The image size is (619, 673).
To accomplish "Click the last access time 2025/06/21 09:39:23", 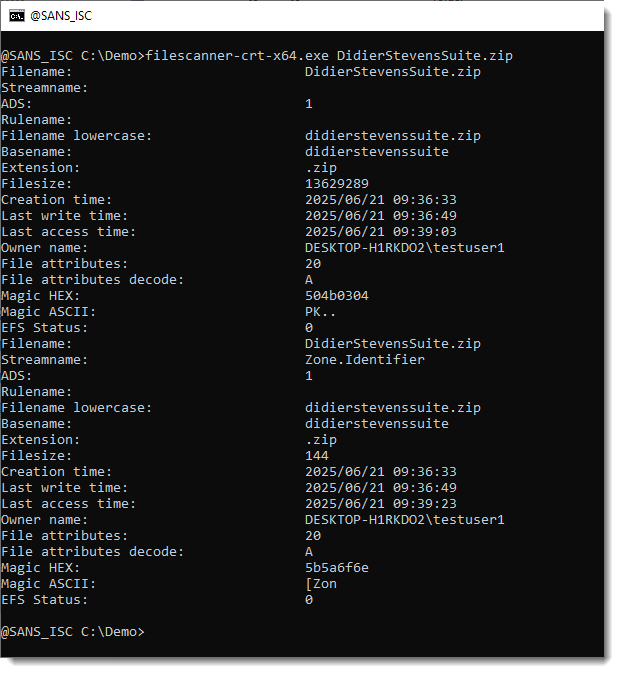I will point(381,504).
